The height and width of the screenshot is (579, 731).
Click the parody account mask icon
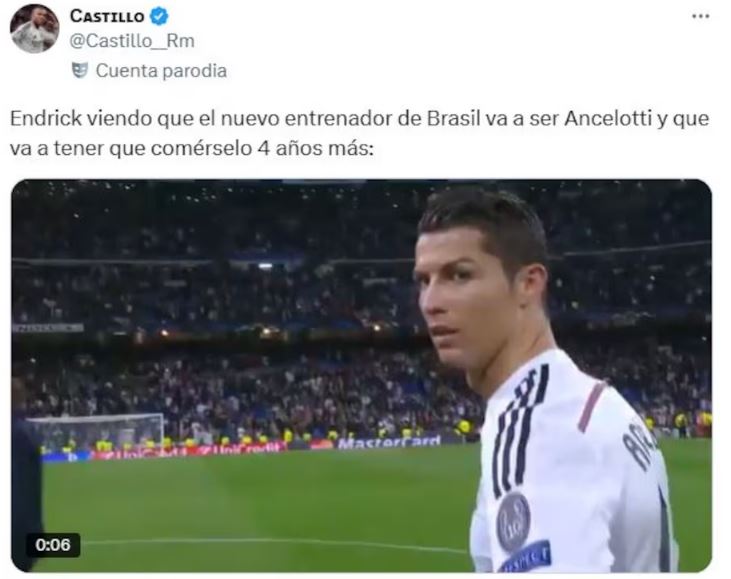(80, 71)
